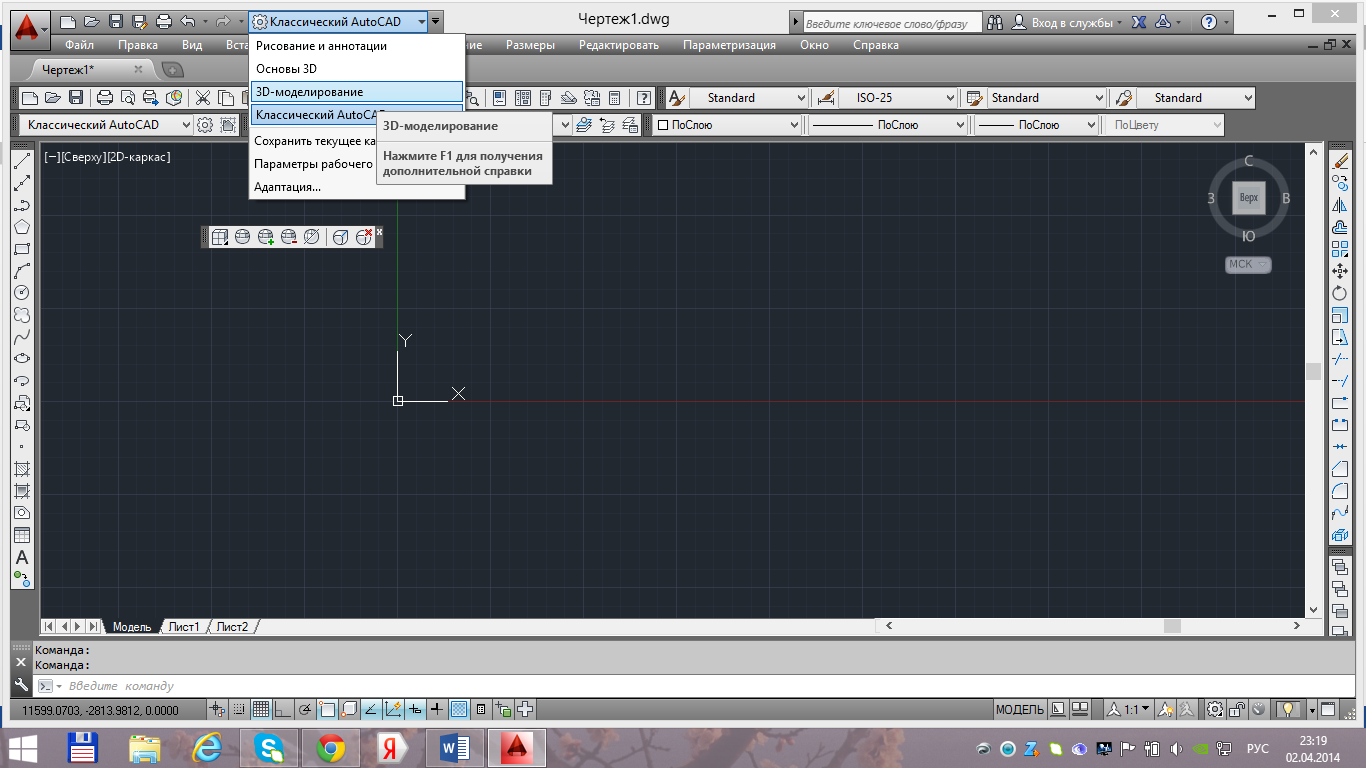
Task: Open Skype from the taskbar
Action: tap(269, 747)
